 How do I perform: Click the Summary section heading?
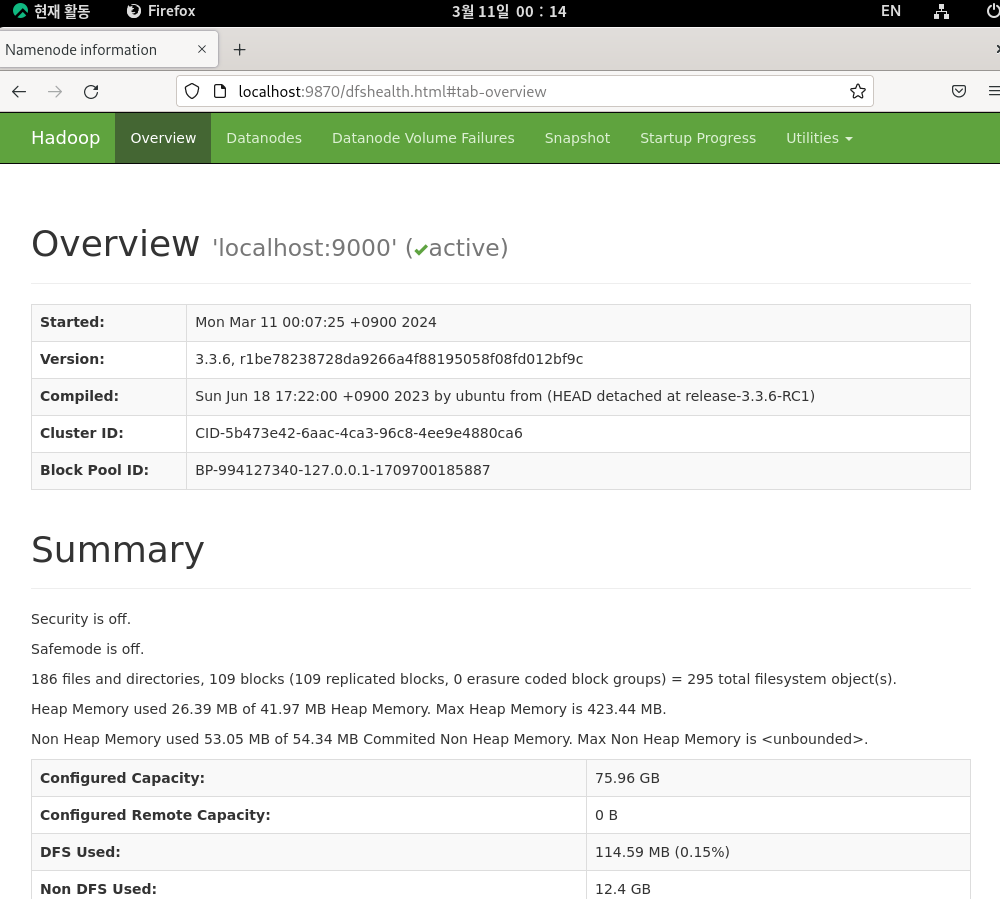tap(118, 550)
